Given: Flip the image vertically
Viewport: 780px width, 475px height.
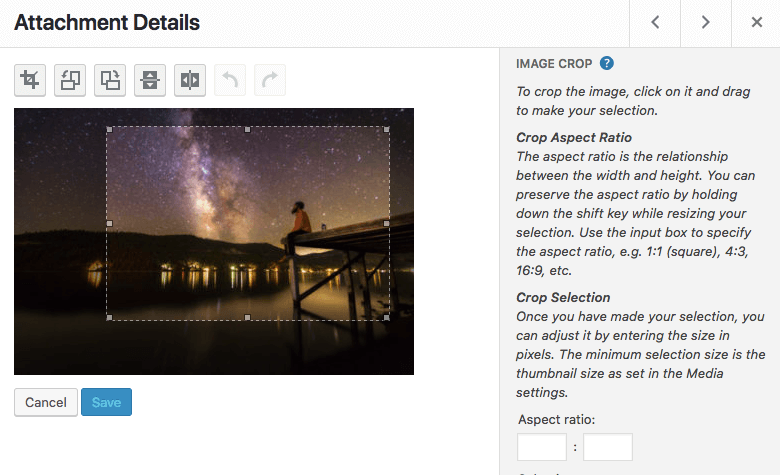Looking at the screenshot, I should tap(150, 80).
